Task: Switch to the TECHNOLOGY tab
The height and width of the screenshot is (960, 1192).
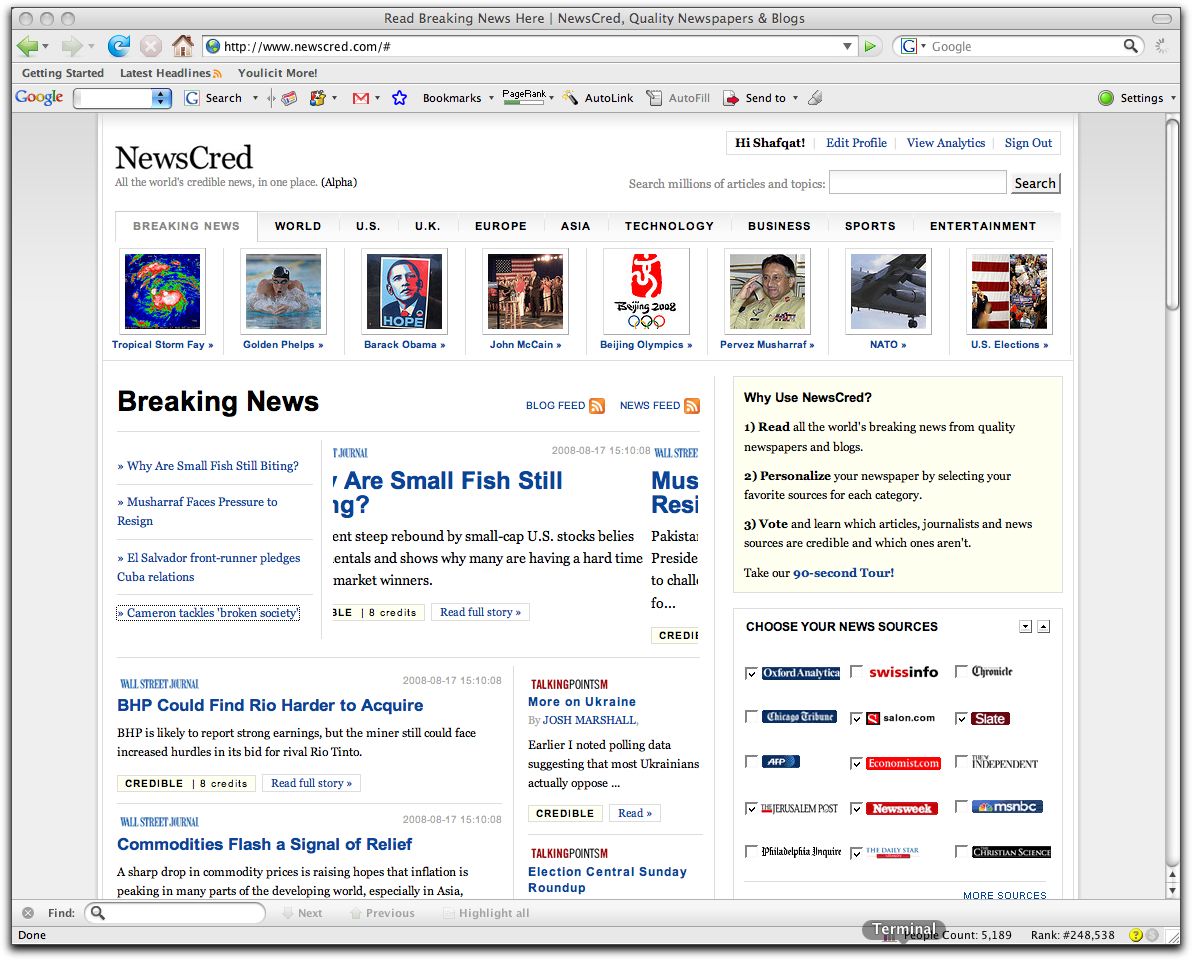Action: [x=669, y=226]
